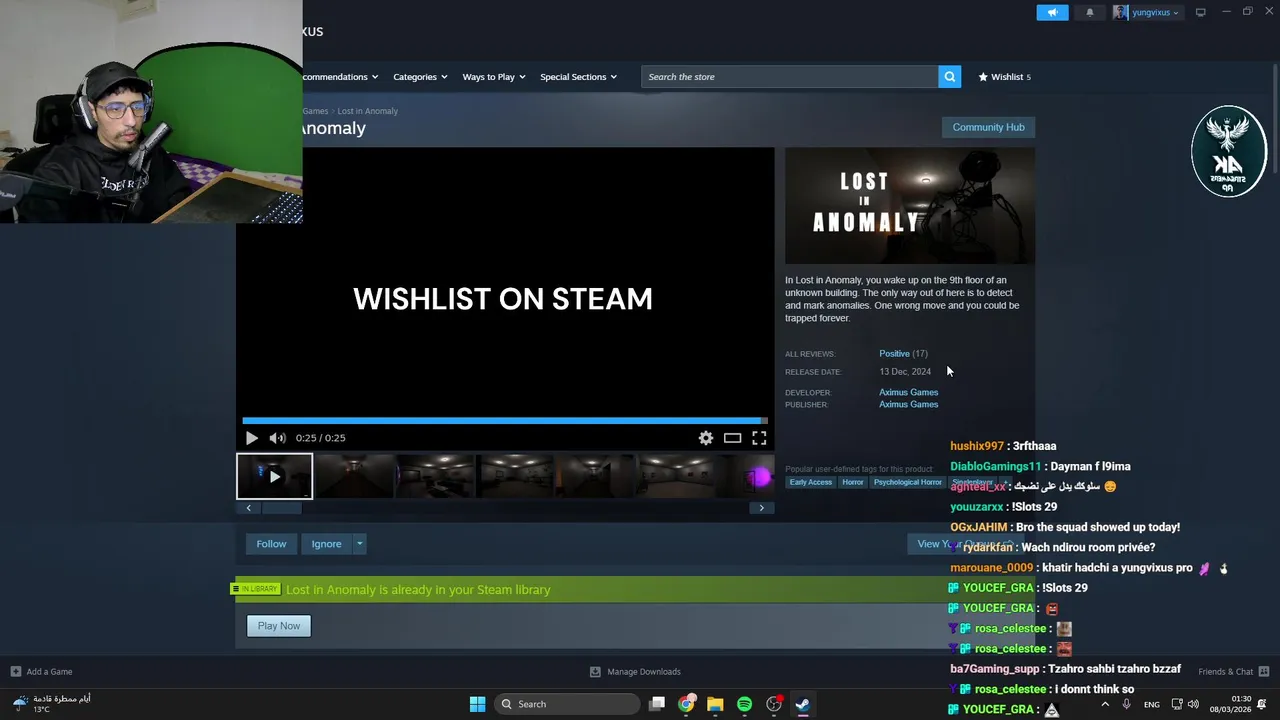Viewport: 1280px width, 720px height.
Task: Play the game trailer video
Action: click(251, 438)
